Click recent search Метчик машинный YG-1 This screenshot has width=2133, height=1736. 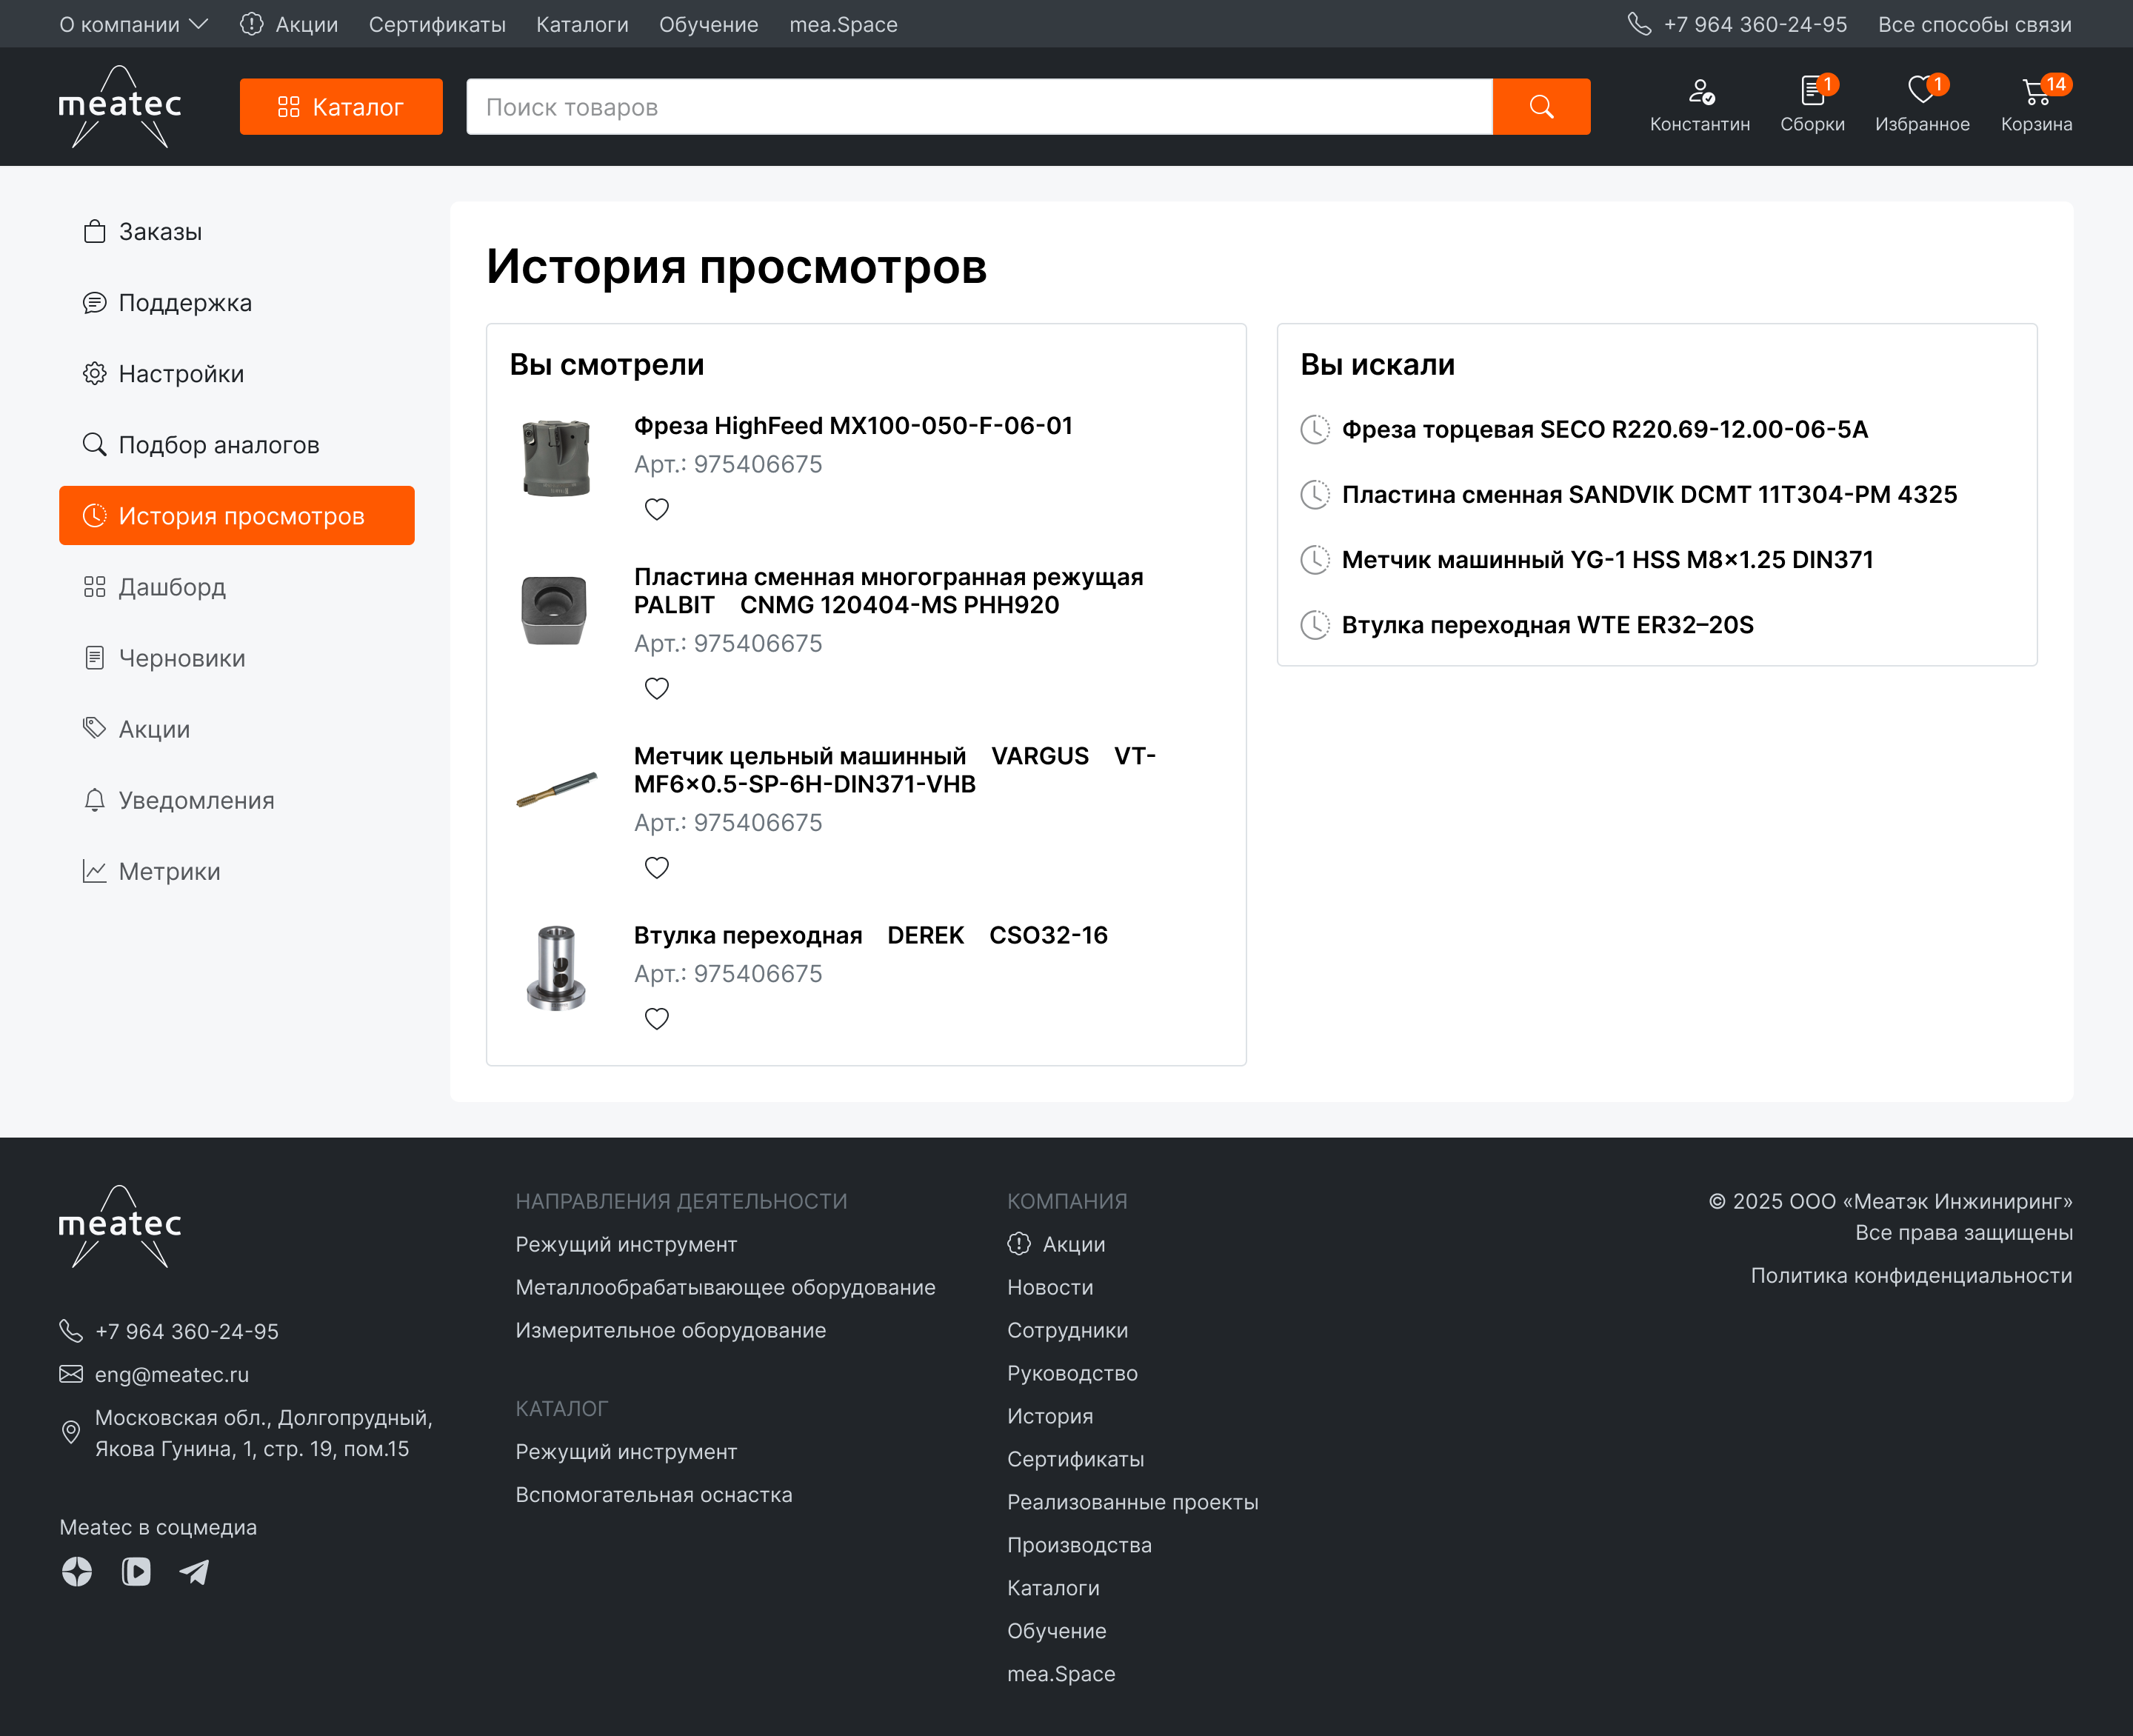pos(1607,560)
